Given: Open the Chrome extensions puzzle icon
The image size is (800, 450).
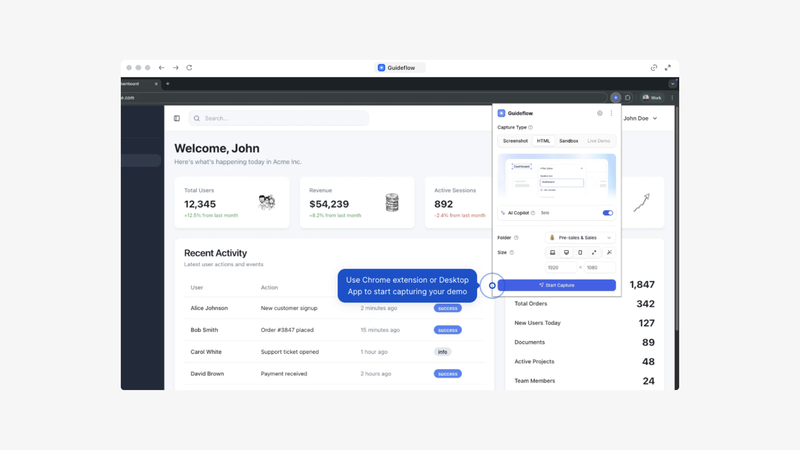Looking at the screenshot, I should click(628, 97).
